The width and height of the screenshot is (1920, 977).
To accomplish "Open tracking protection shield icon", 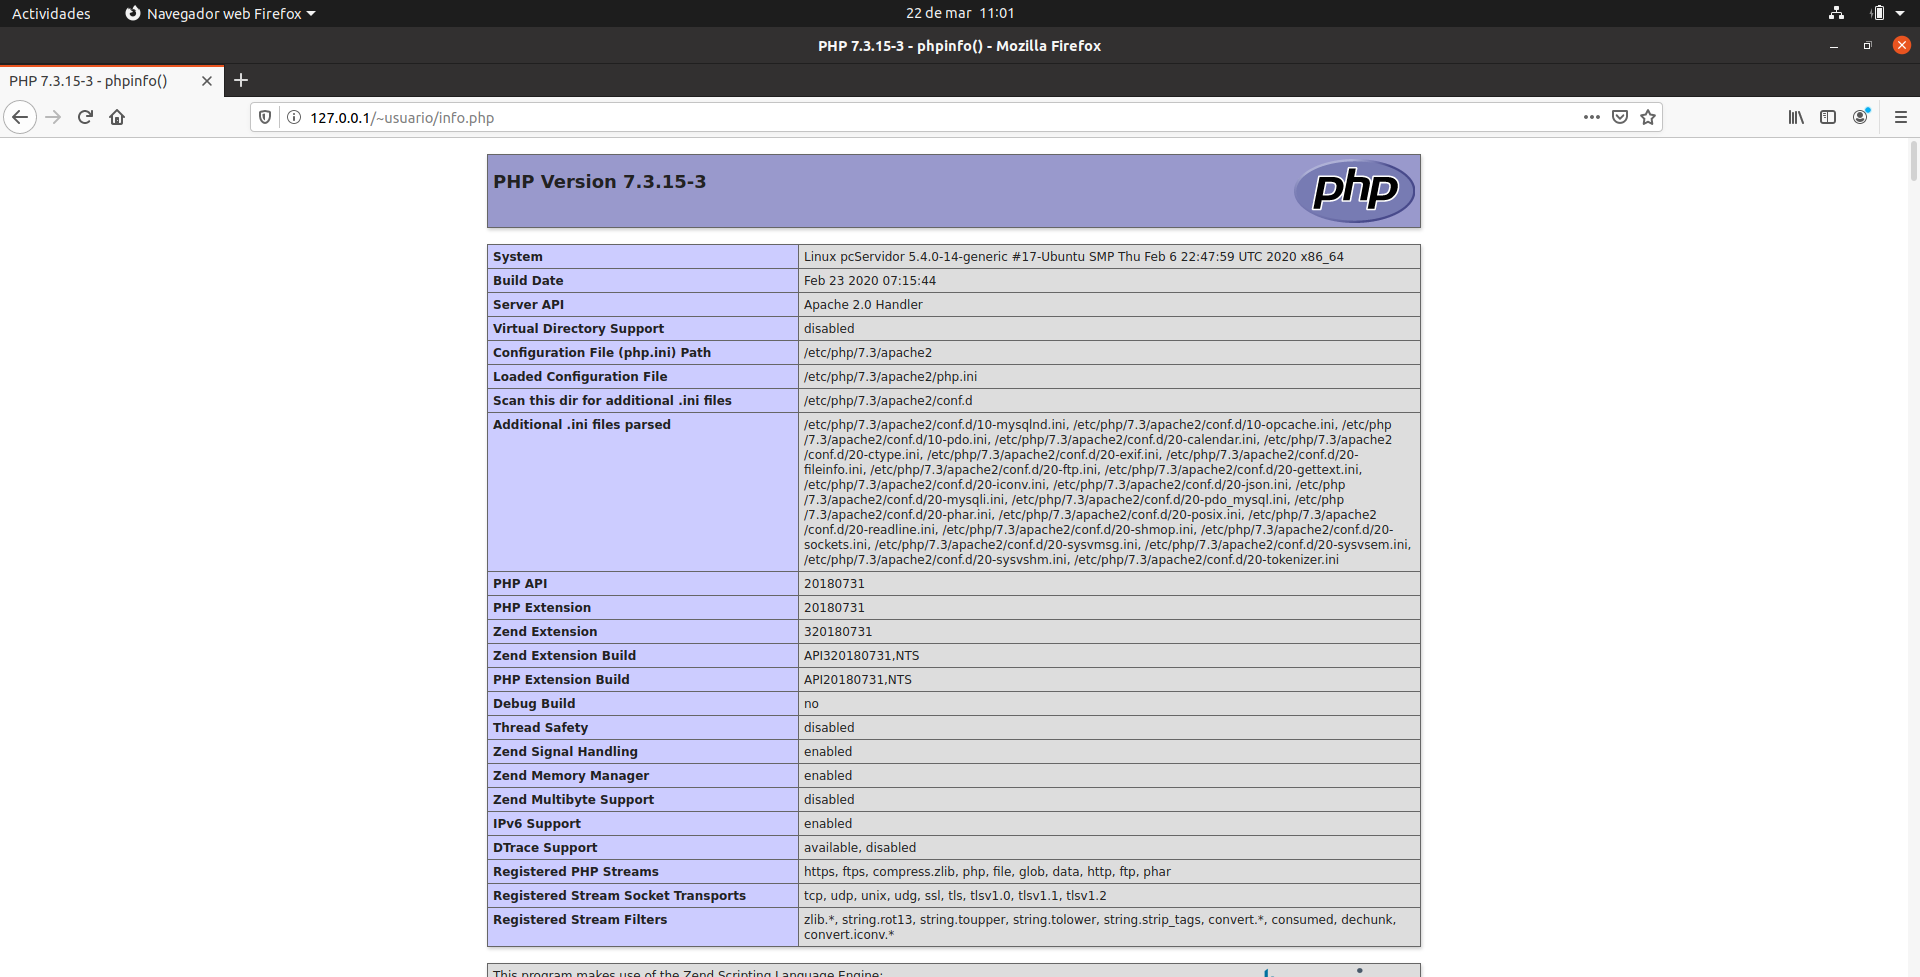I will pyautogui.click(x=265, y=117).
